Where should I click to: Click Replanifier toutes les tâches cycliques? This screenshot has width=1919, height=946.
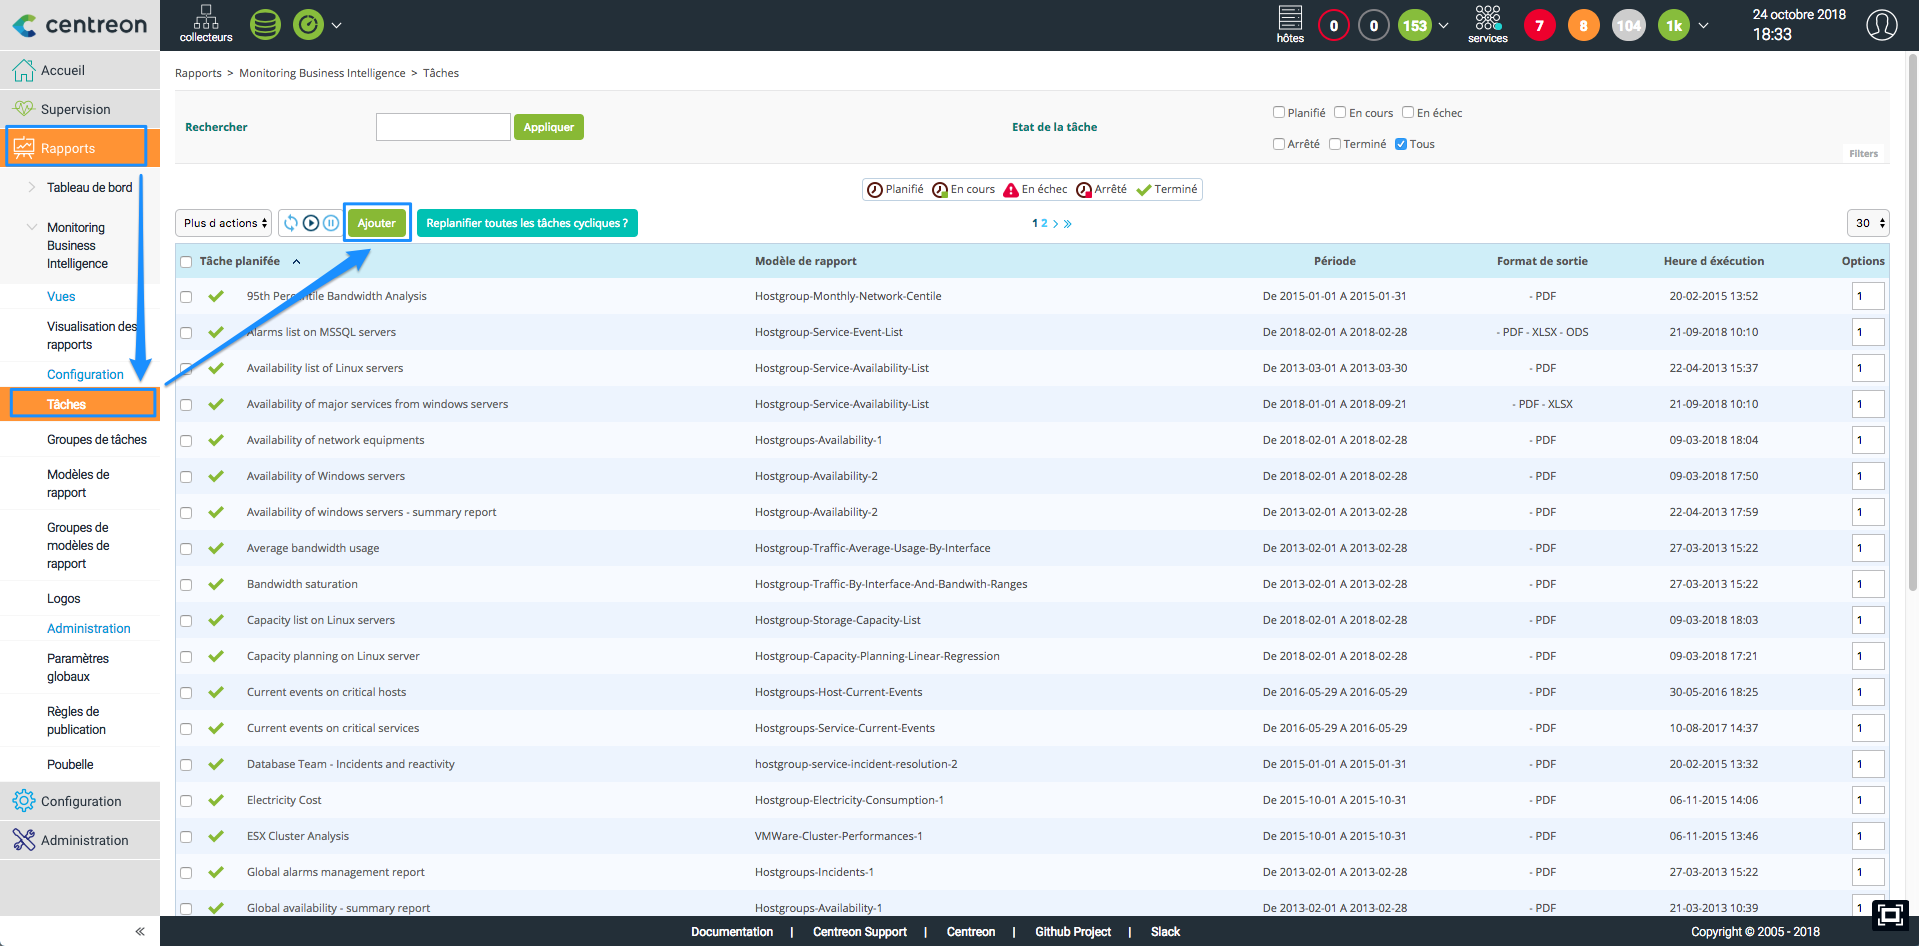[x=527, y=223]
